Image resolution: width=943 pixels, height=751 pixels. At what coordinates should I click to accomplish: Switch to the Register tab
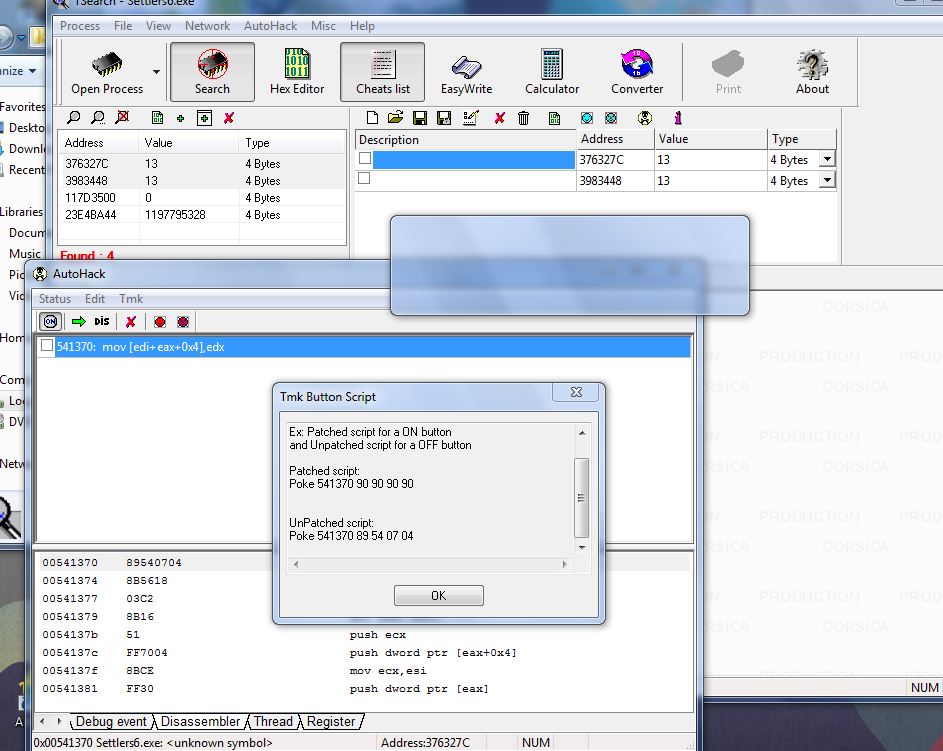coord(331,721)
